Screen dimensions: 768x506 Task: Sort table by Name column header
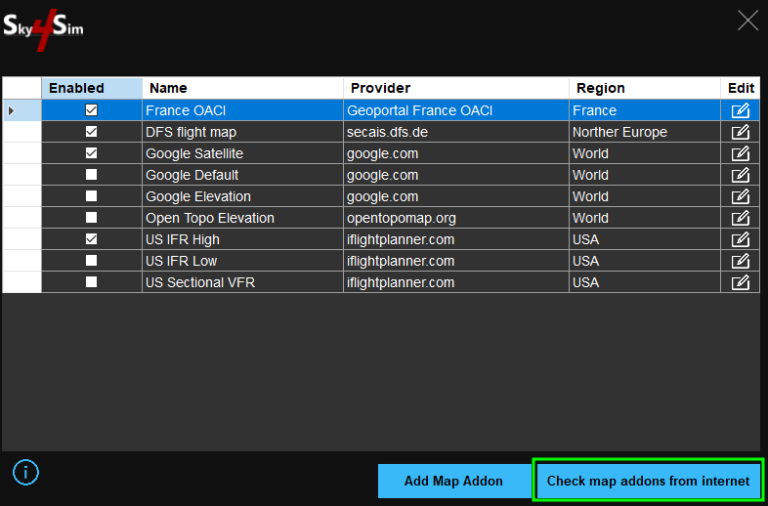pos(243,88)
